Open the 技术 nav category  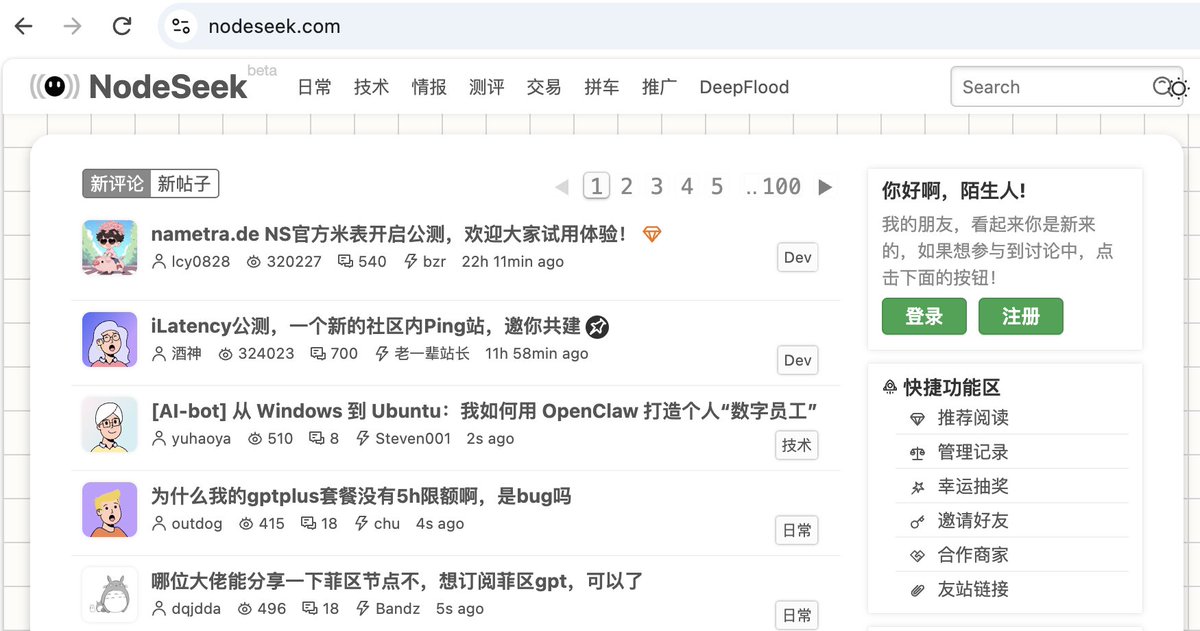(x=372, y=87)
